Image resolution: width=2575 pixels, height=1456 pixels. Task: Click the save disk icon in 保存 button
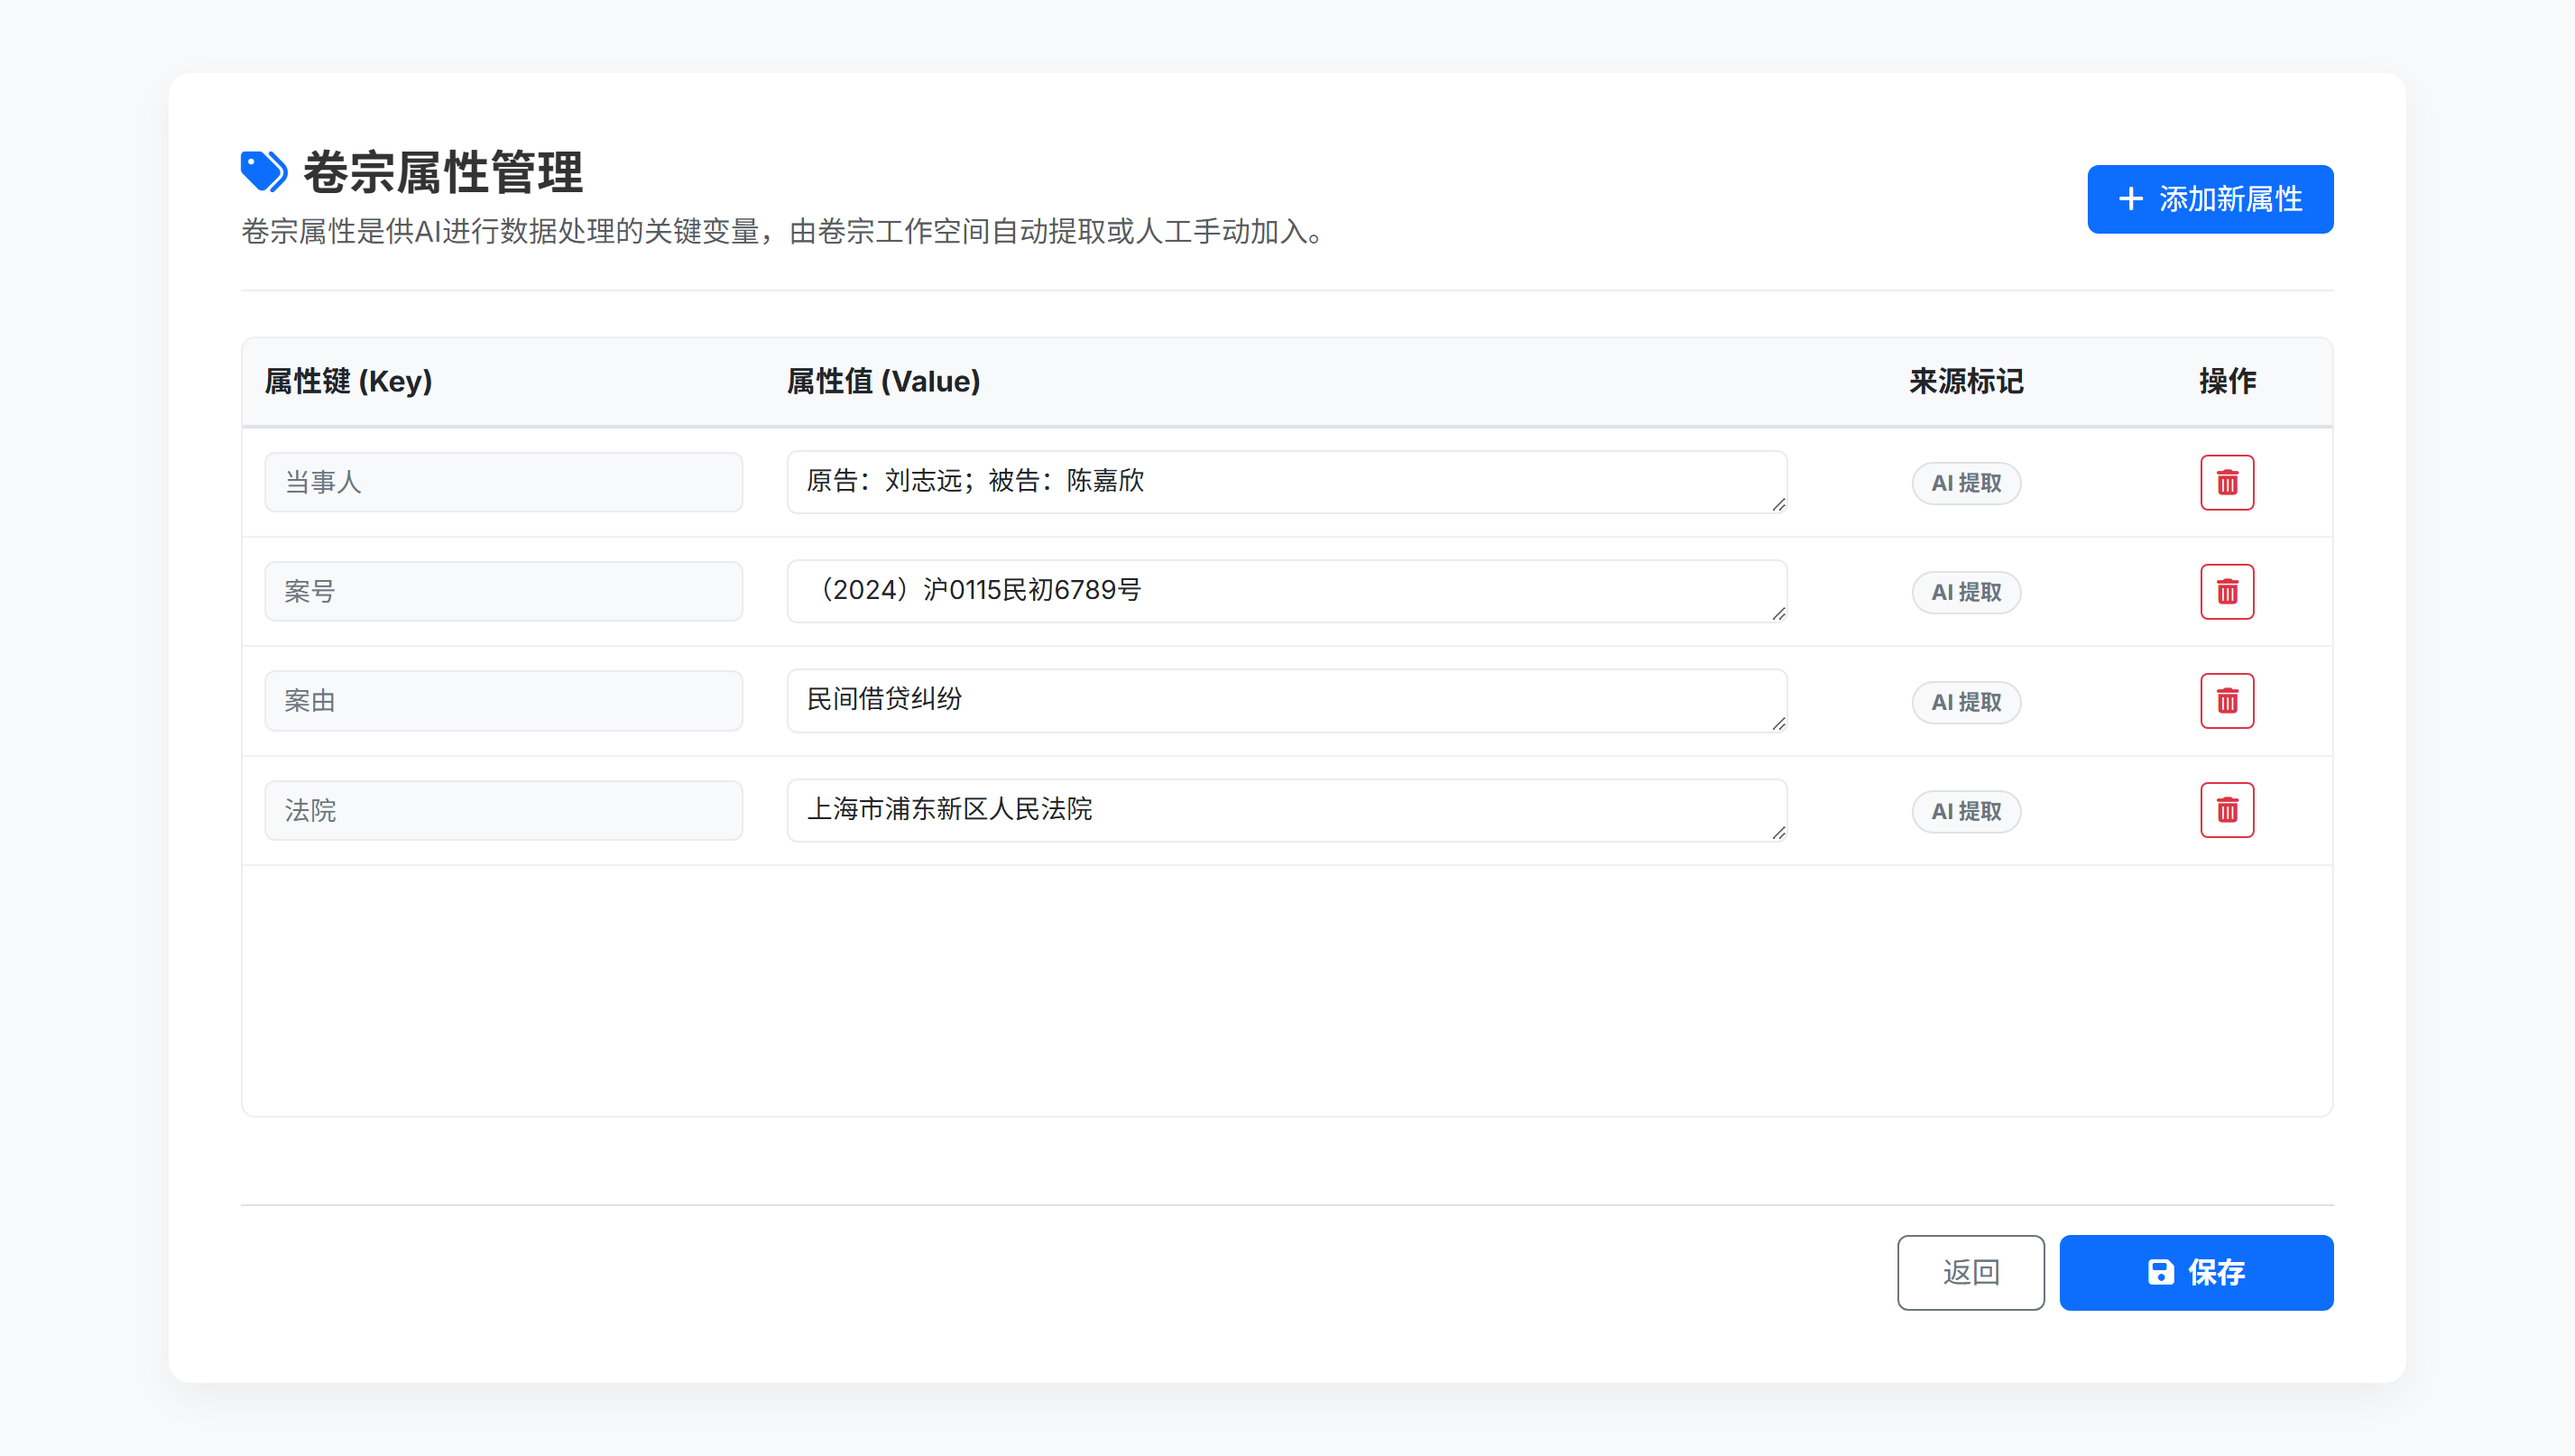[x=2163, y=1272]
